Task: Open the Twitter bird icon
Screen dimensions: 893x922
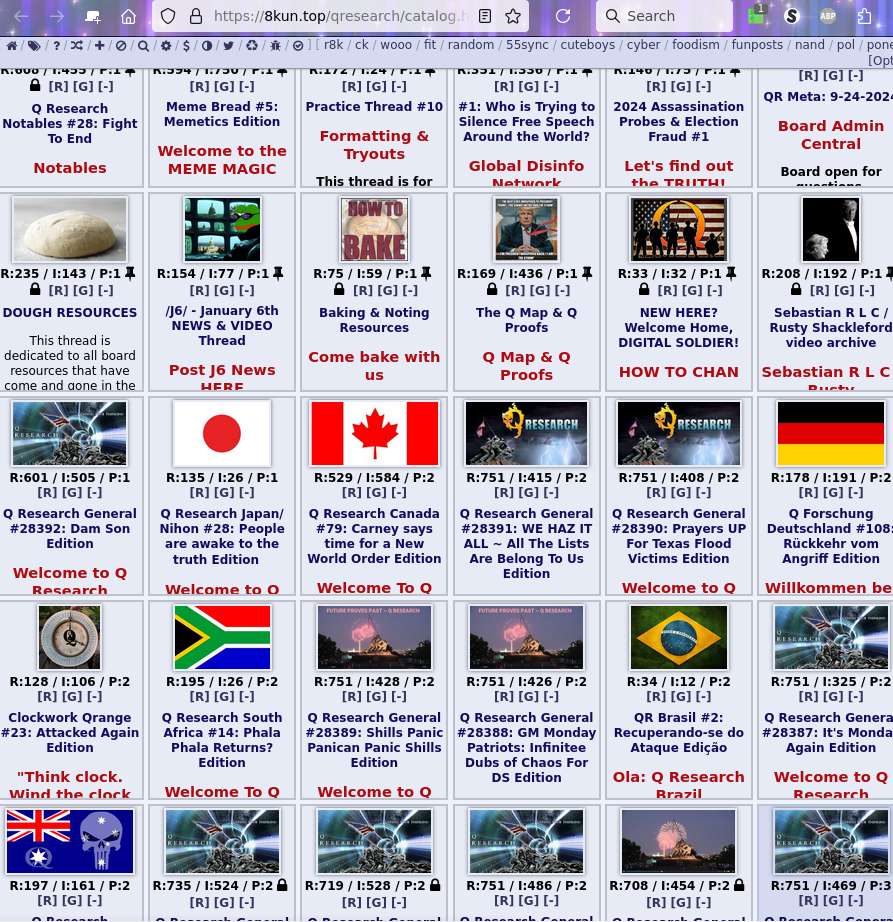Action: point(228,45)
